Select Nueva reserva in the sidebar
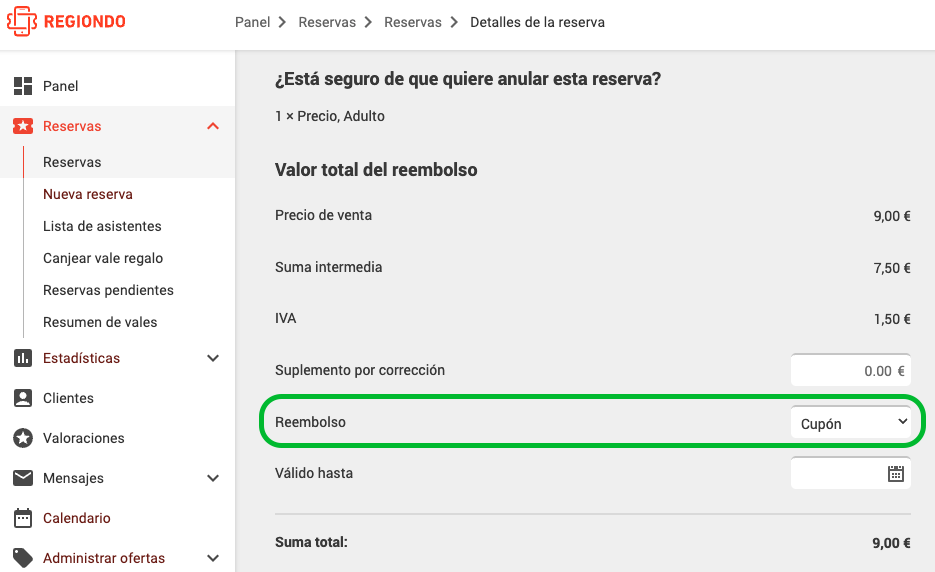 point(88,194)
